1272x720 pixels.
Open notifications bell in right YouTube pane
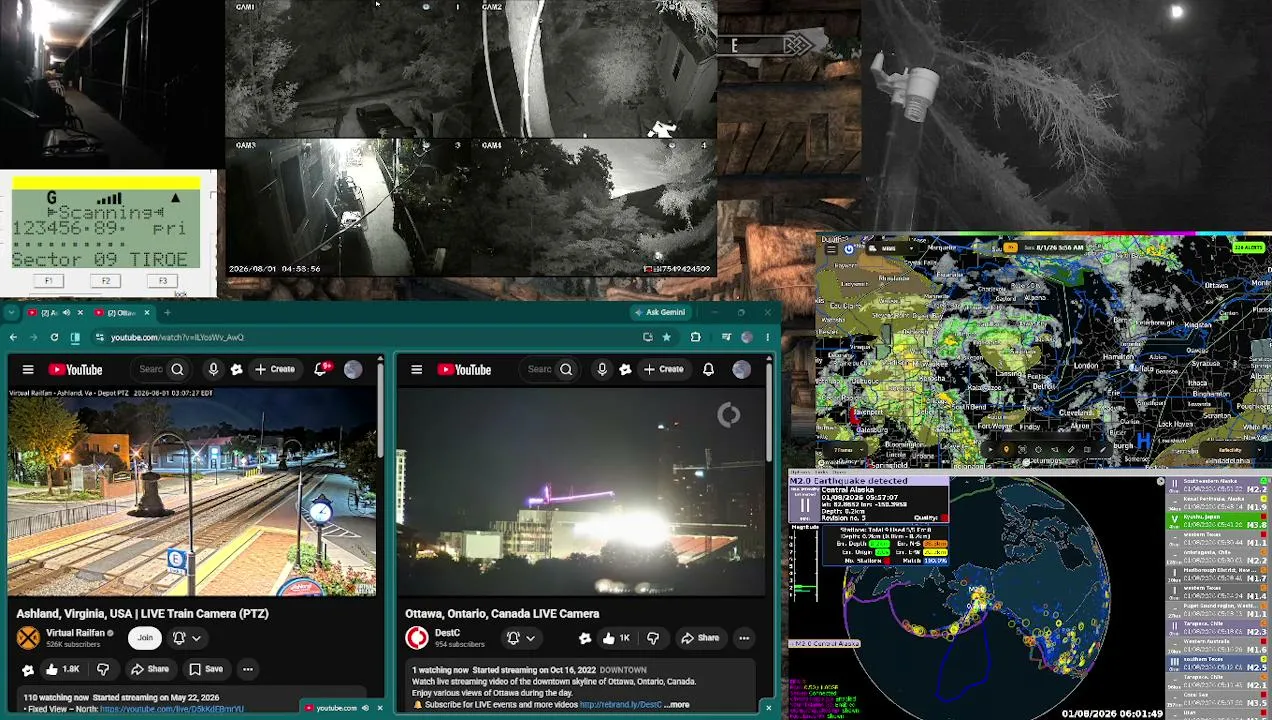pos(708,370)
